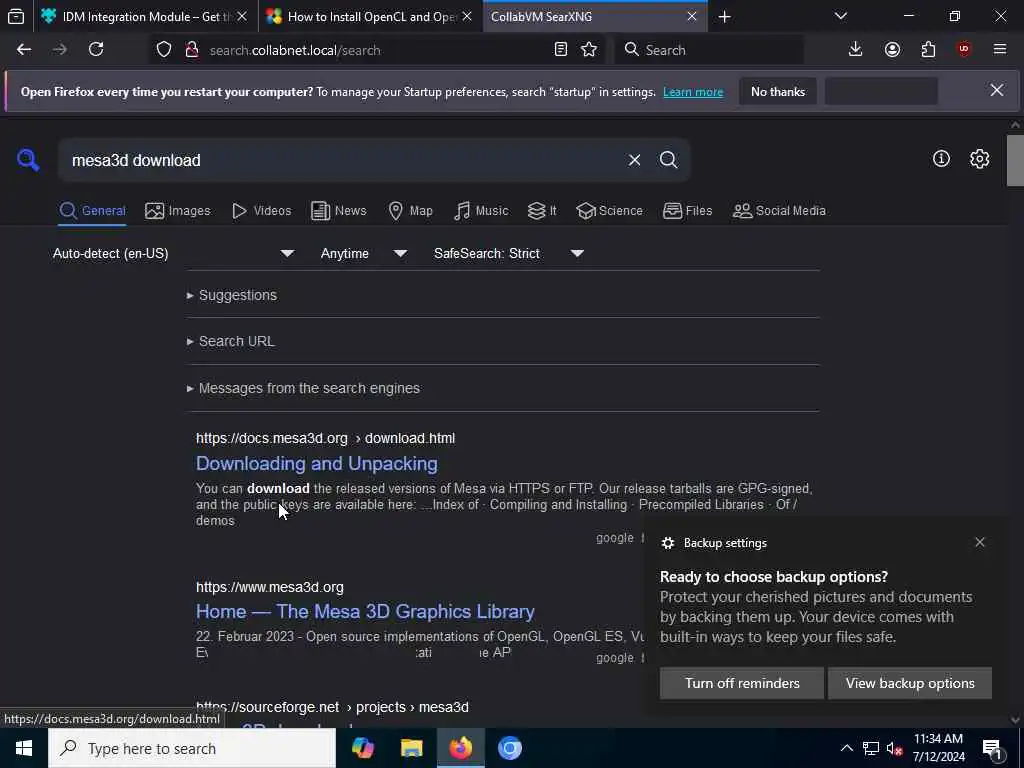Dismiss the Firefox startup notification bar
This screenshot has height=768, width=1024.
tap(997, 91)
